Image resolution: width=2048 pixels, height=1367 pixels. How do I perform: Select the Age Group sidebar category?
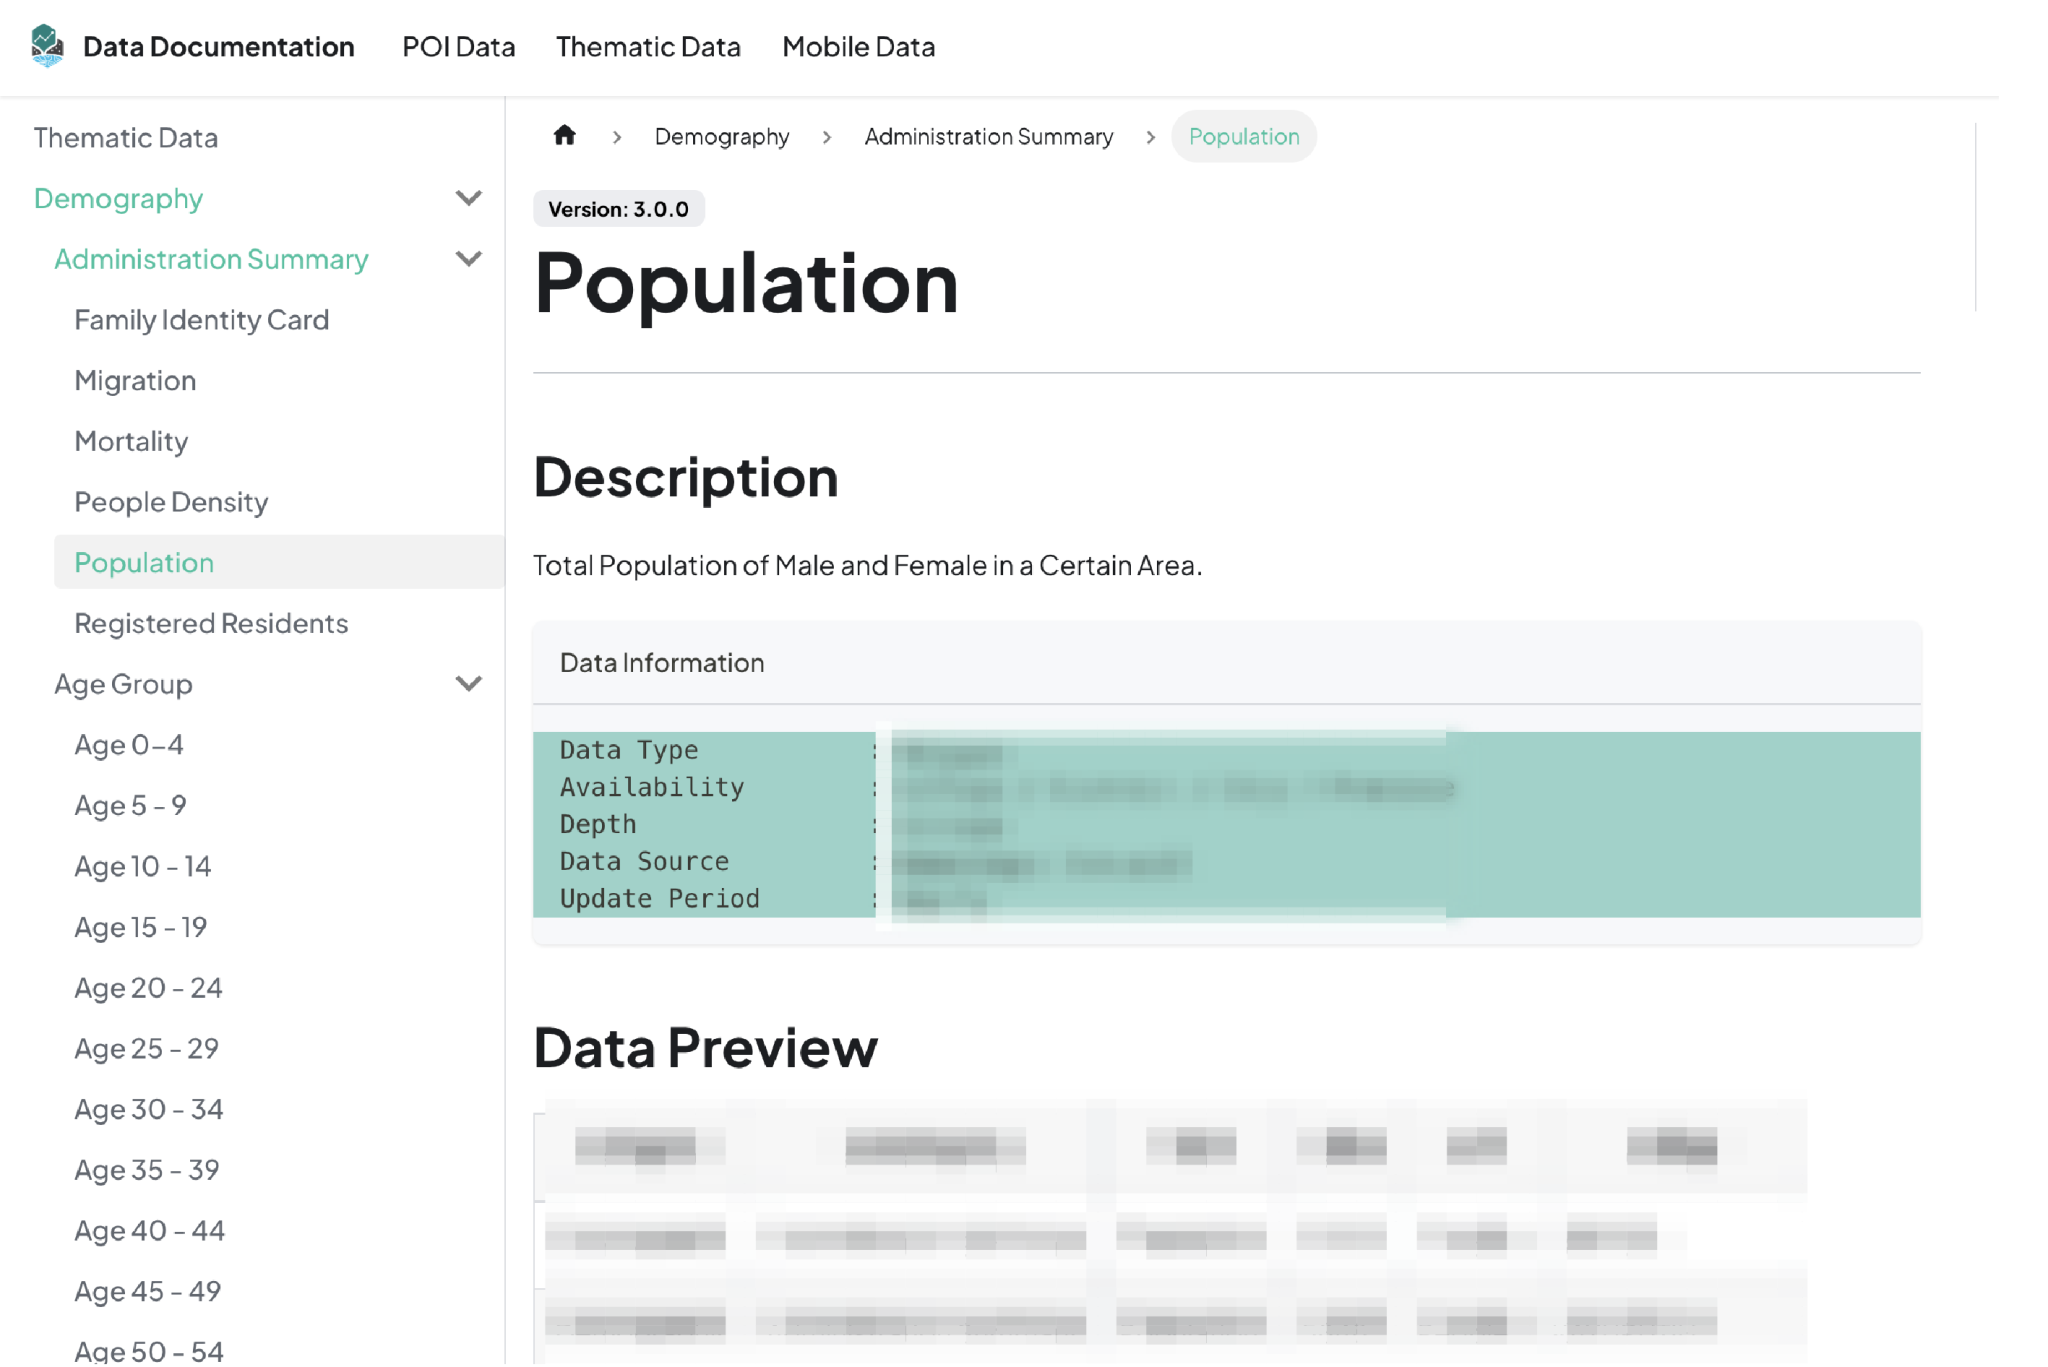[x=123, y=684]
